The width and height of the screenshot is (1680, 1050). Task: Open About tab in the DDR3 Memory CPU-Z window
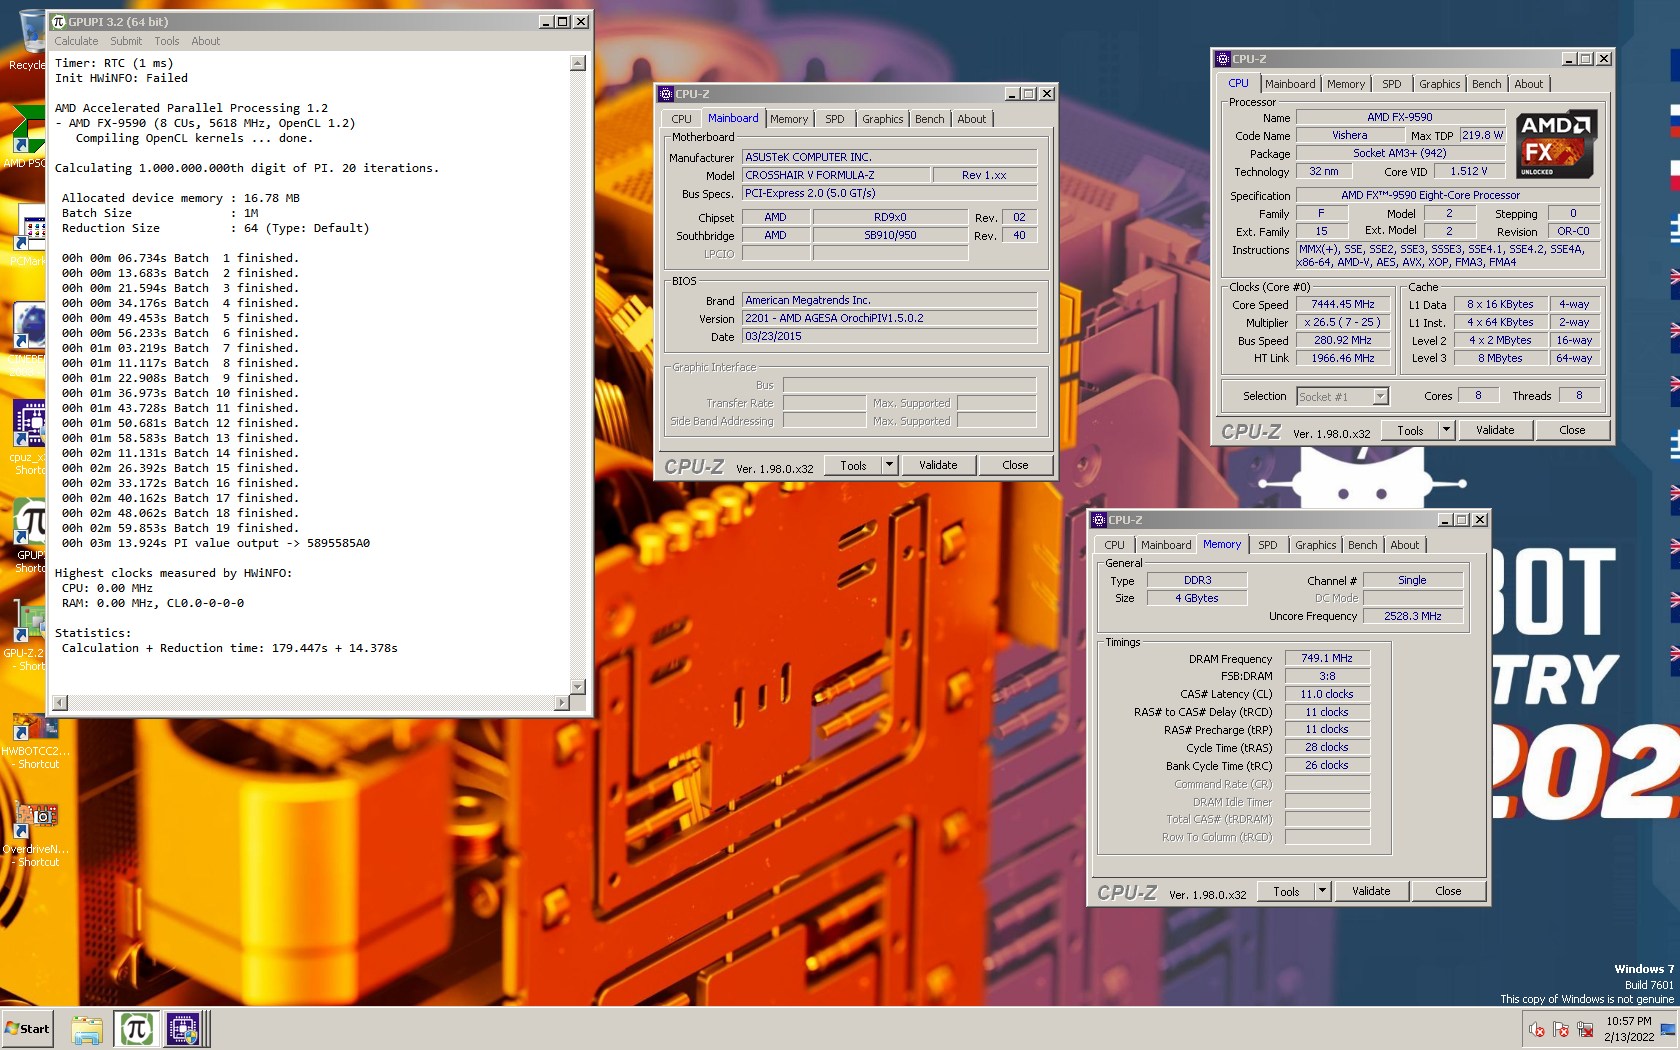1405,545
